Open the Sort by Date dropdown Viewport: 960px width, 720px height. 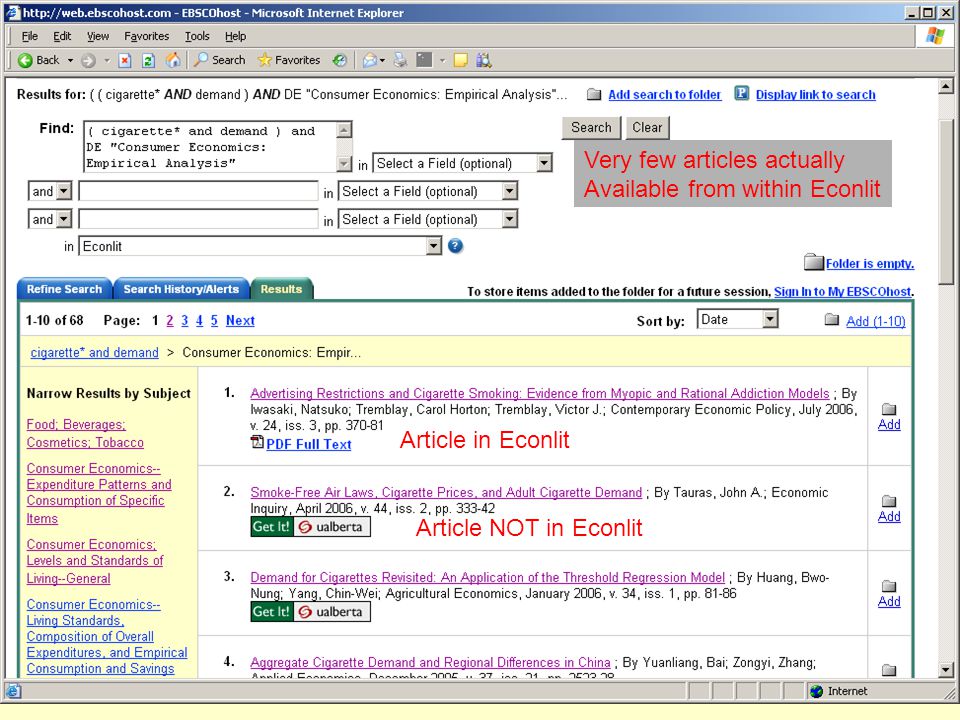(737, 320)
